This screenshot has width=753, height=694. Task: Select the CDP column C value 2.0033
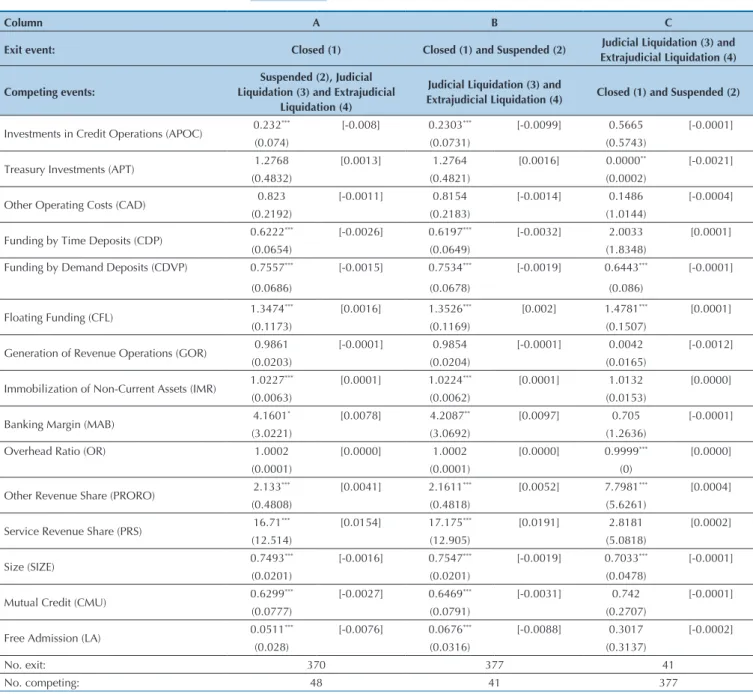(626, 231)
